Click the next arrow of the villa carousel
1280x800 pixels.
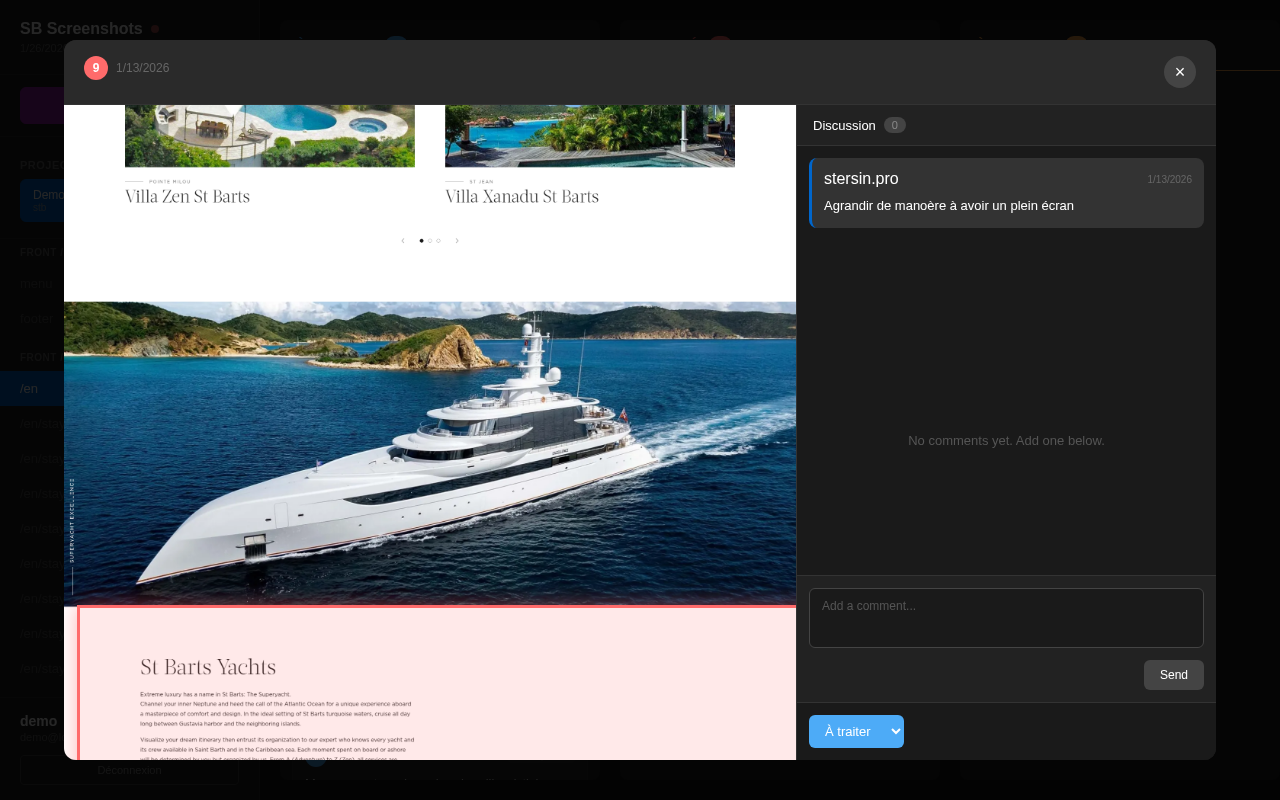click(x=457, y=241)
